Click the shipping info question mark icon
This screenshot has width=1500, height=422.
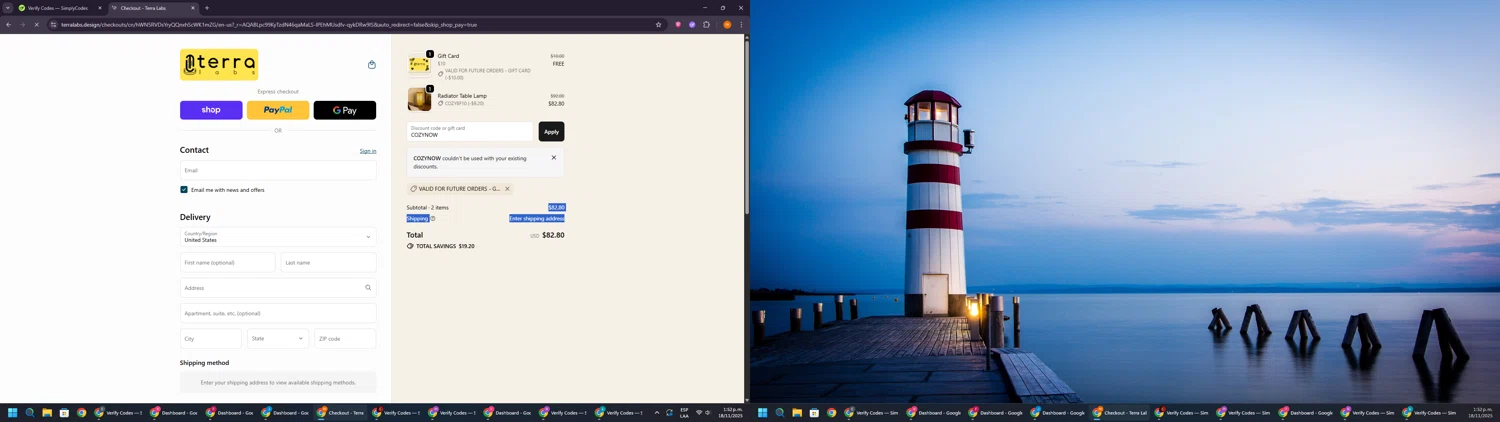433,218
